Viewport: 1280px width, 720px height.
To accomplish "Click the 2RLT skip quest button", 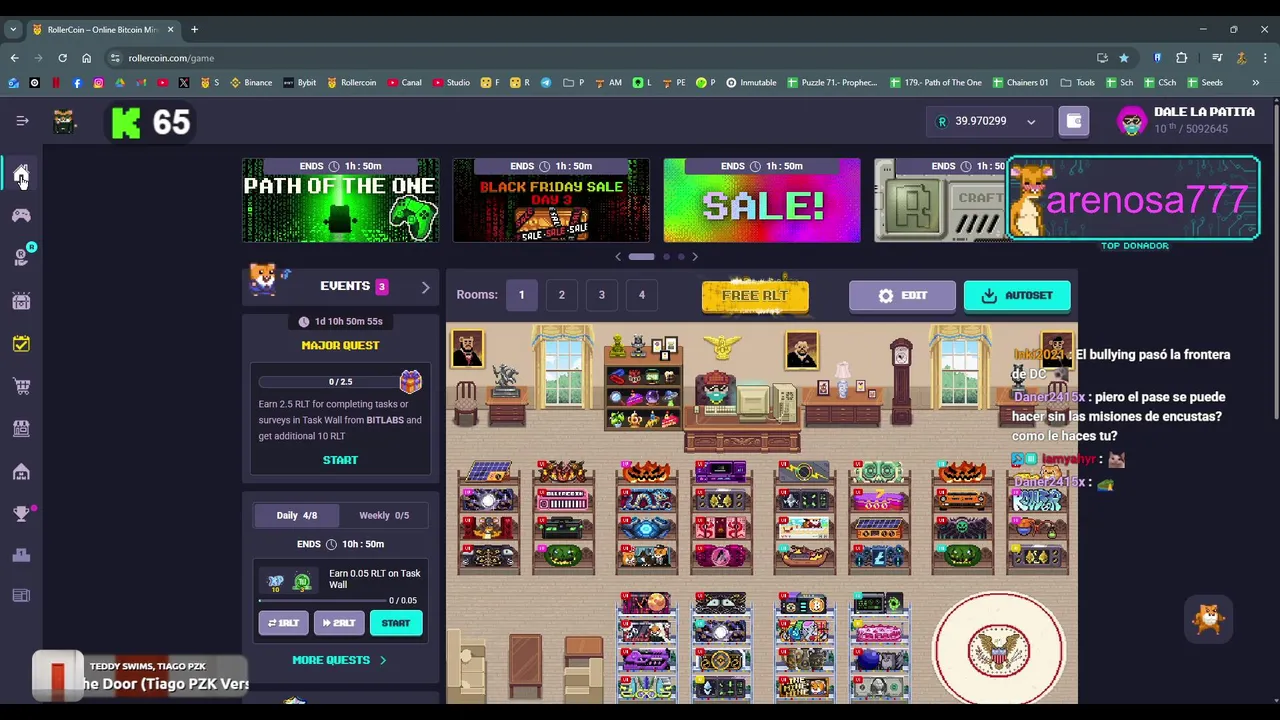I will pos(339,623).
